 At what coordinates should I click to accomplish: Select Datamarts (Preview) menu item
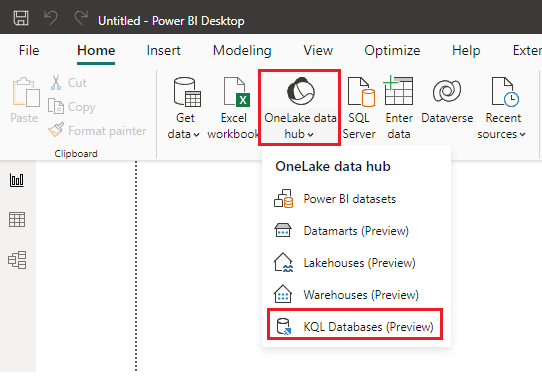pyautogui.click(x=356, y=231)
